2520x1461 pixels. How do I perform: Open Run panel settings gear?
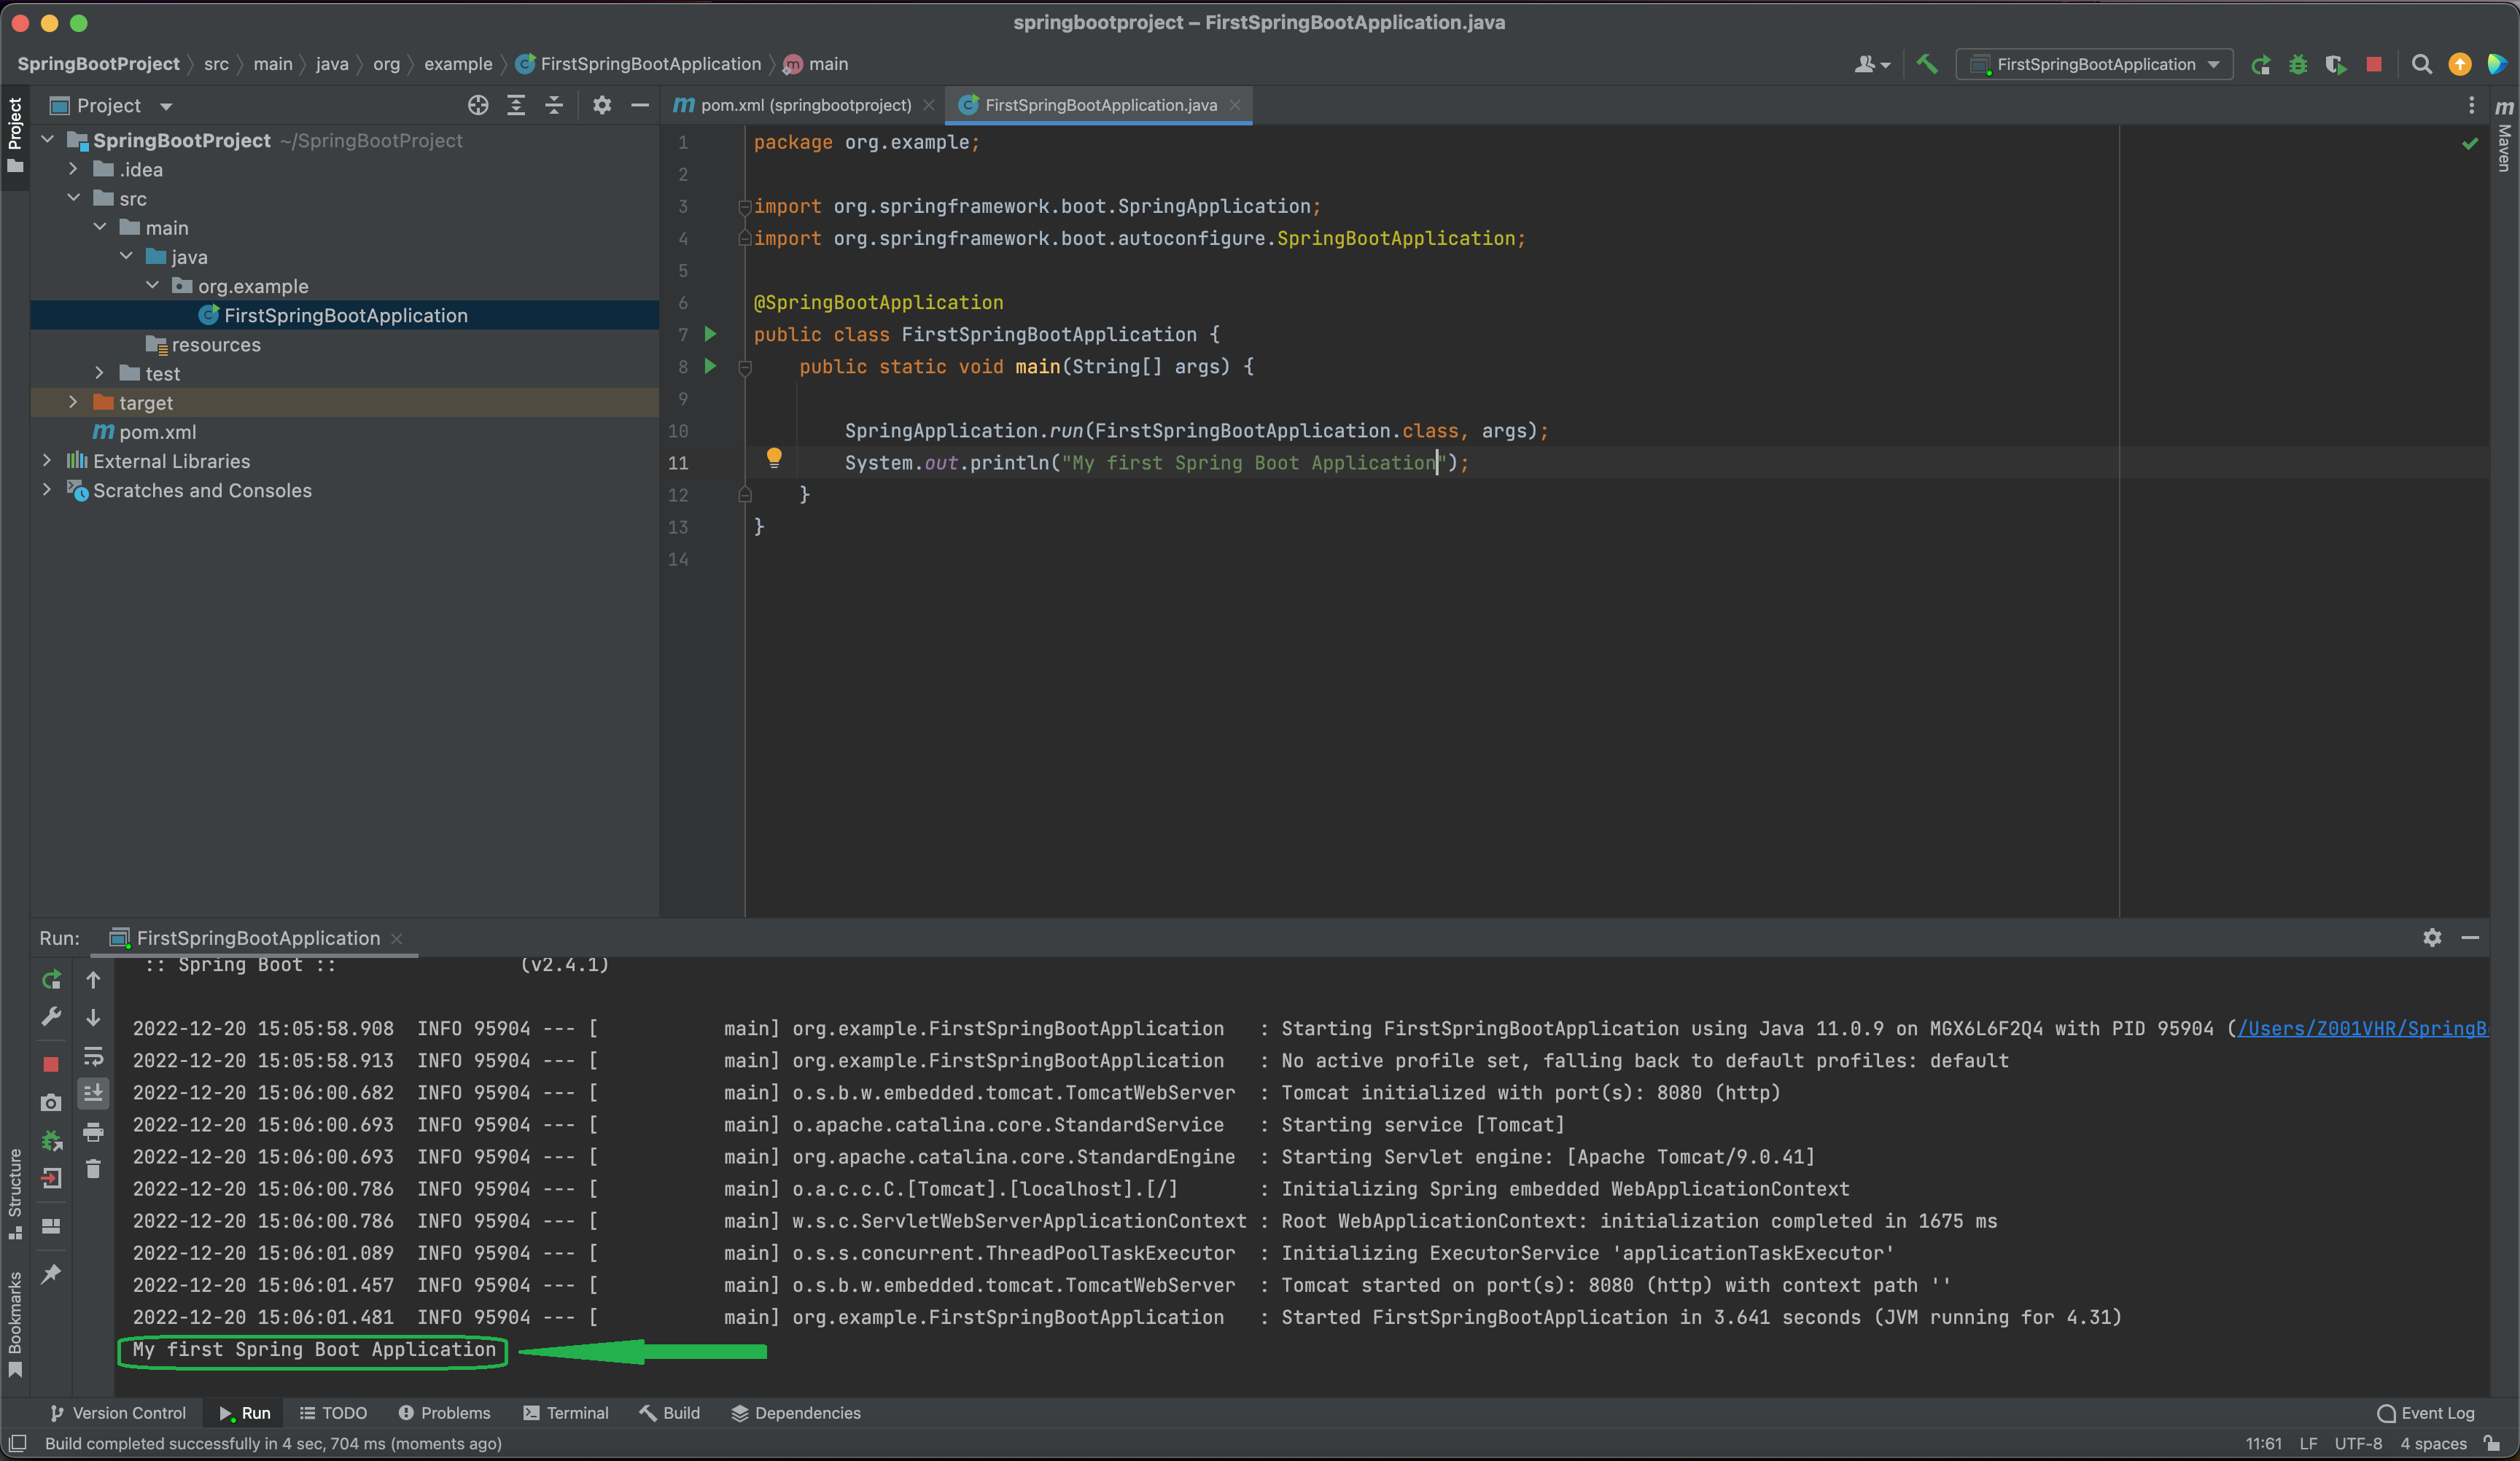[2432, 937]
